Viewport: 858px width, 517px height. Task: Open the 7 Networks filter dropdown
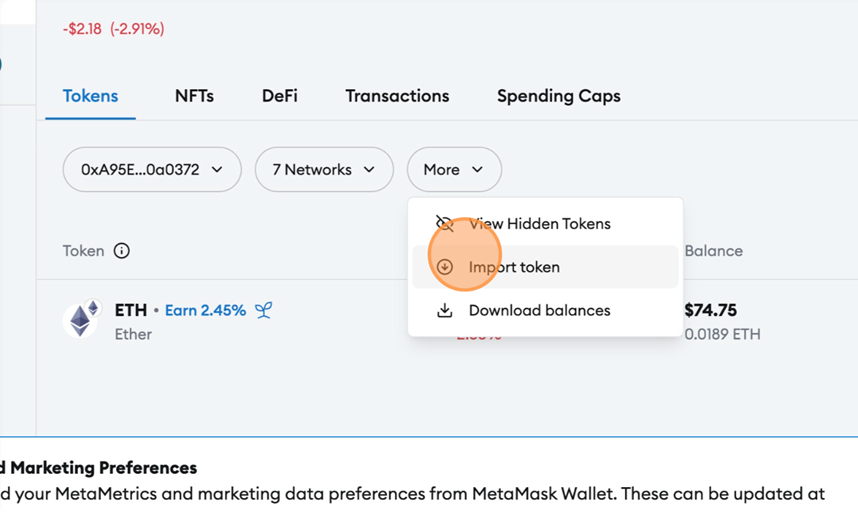pos(324,170)
